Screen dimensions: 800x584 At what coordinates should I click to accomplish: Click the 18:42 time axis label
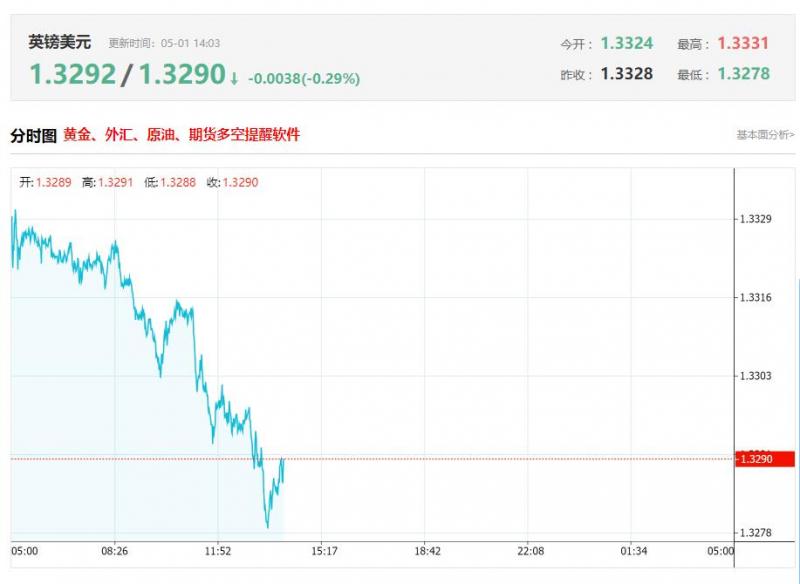click(x=427, y=551)
